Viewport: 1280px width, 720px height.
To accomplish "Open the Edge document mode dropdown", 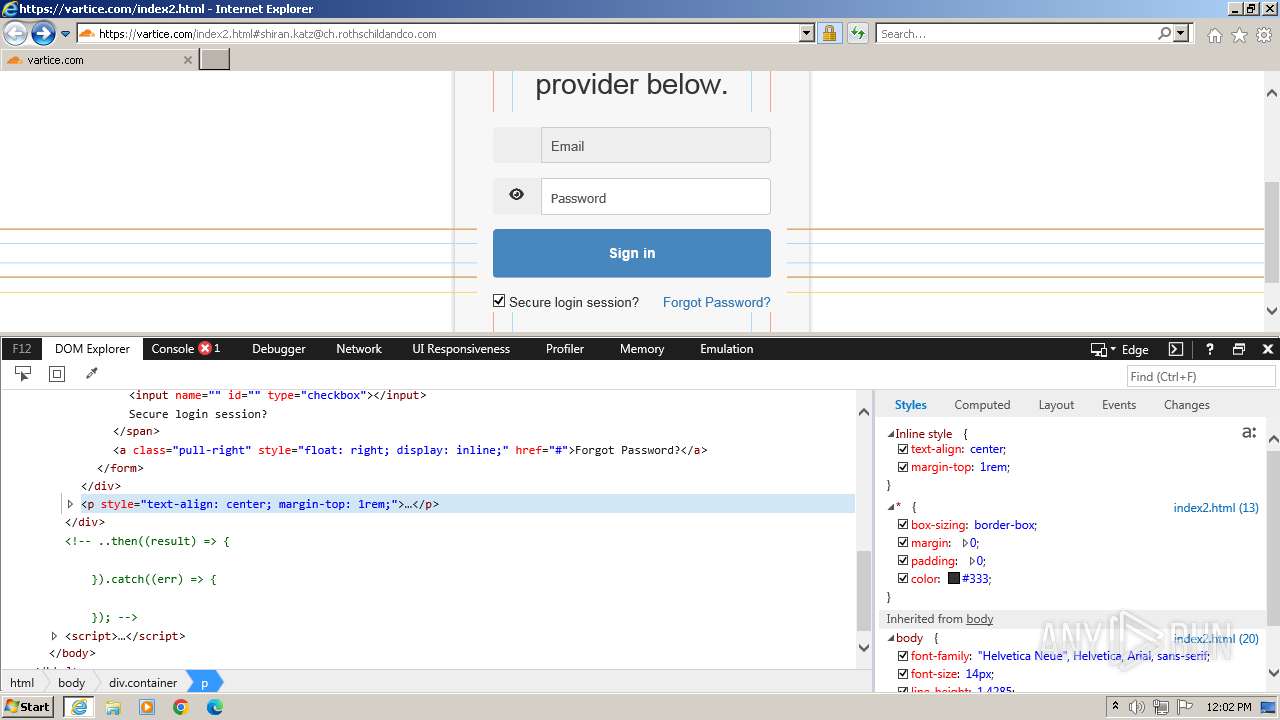I will coord(1134,349).
